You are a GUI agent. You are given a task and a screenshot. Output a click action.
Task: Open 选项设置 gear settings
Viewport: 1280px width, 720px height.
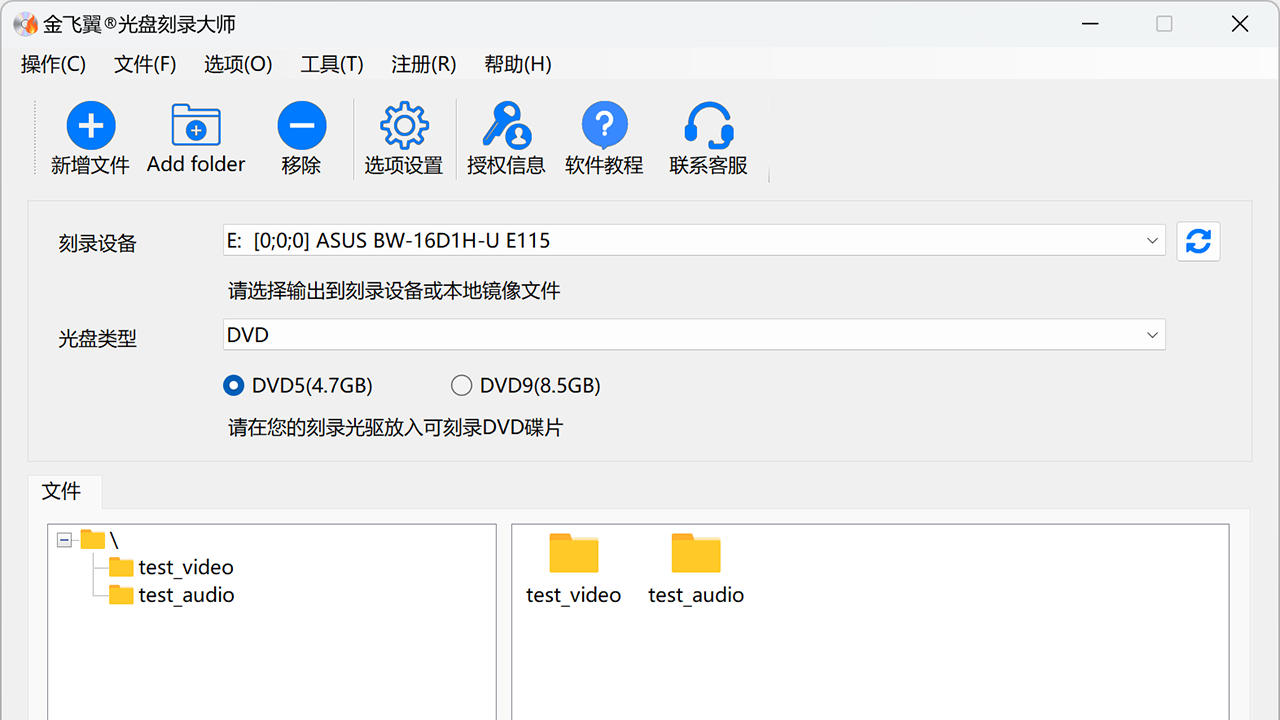click(x=403, y=127)
